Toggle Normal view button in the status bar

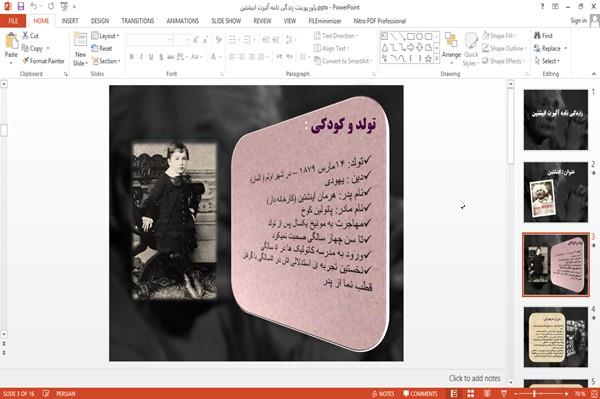[454, 394]
